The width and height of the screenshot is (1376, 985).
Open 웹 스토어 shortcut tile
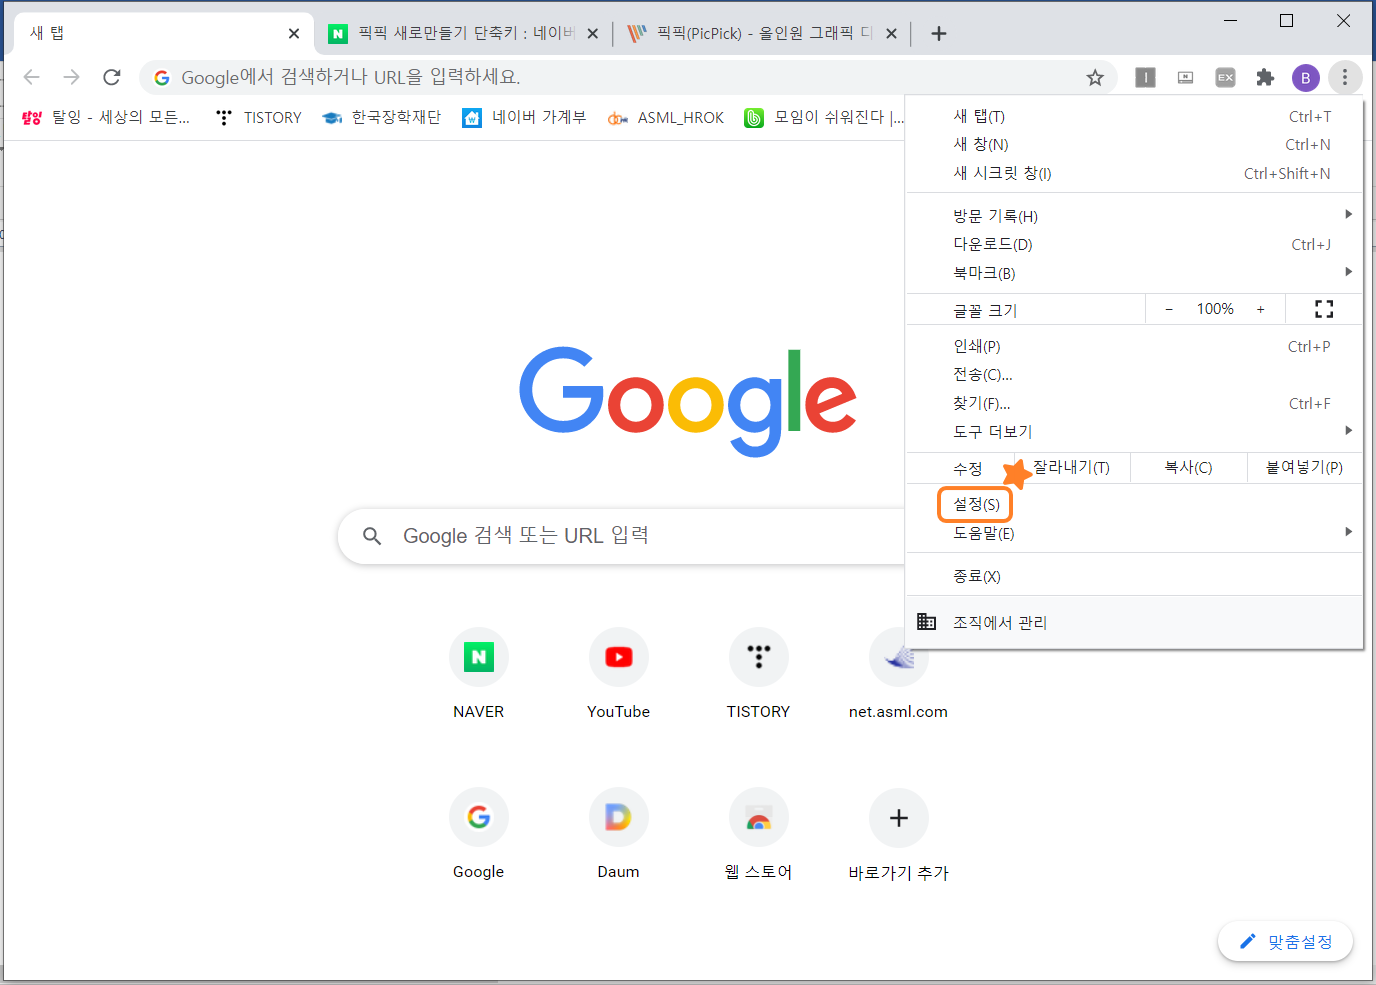(759, 833)
